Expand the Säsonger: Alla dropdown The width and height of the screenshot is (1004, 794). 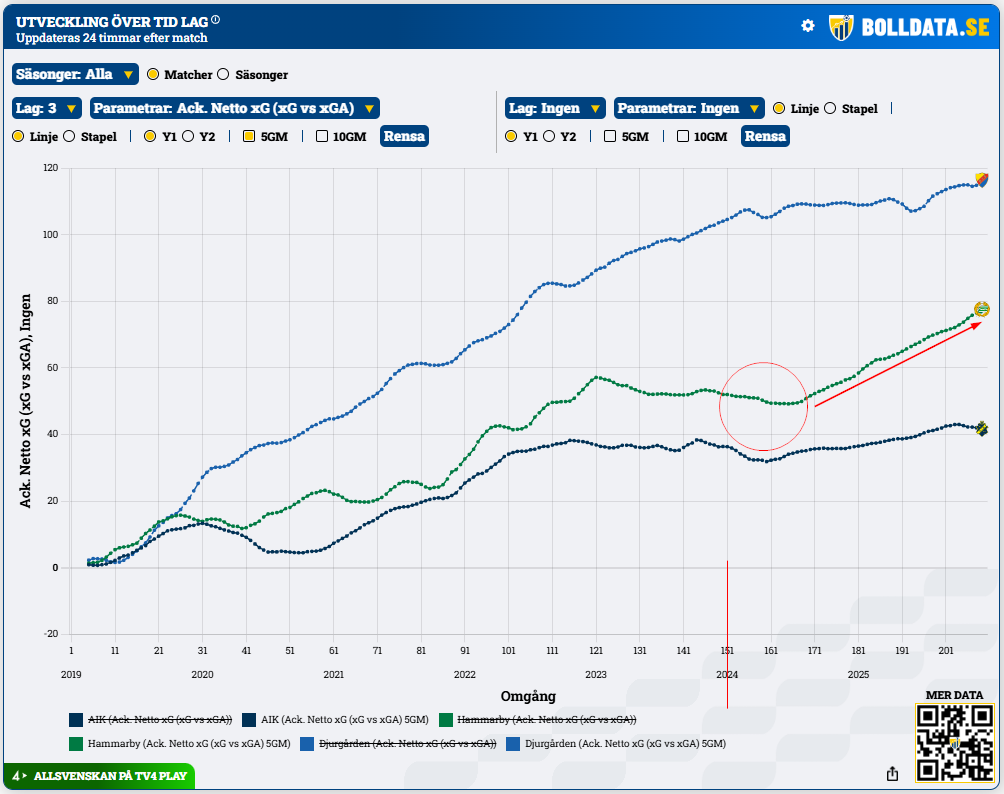(75, 74)
